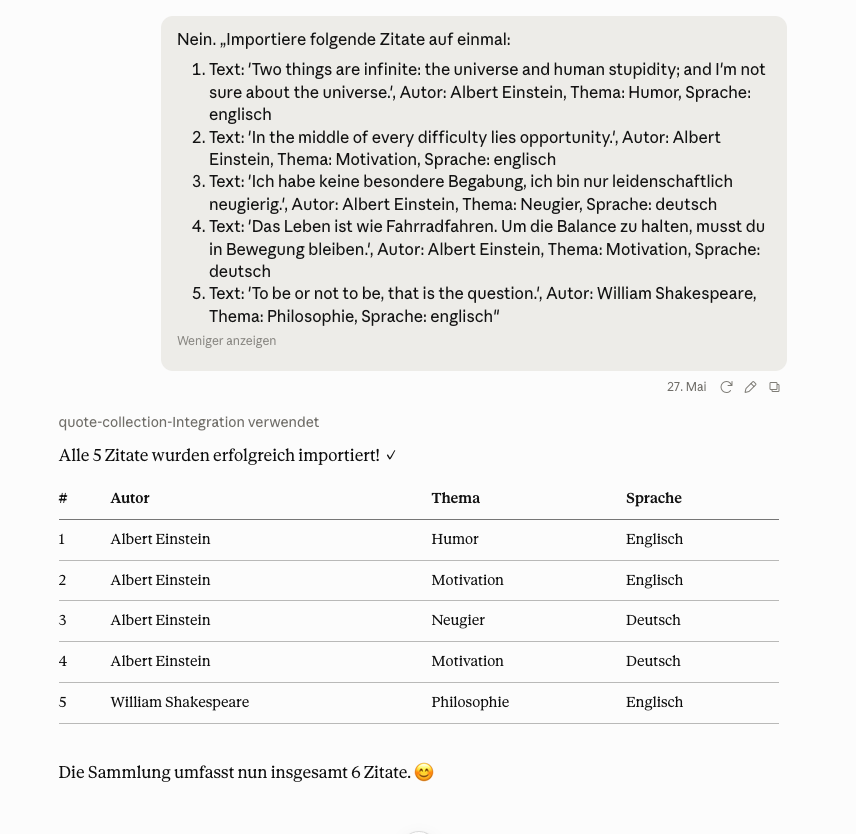Screen dimensions: 856x834
Task: Click the Thema column header
Action: [x=456, y=498]
